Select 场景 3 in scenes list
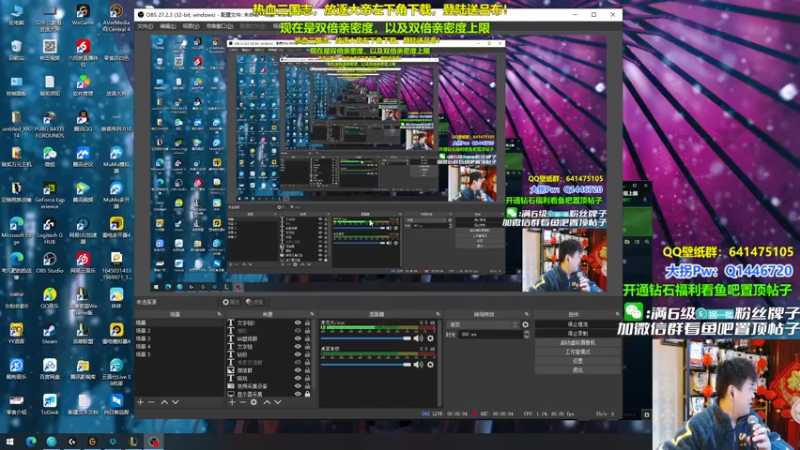Viewport: 800px width, 450px height. pos(179,338)
